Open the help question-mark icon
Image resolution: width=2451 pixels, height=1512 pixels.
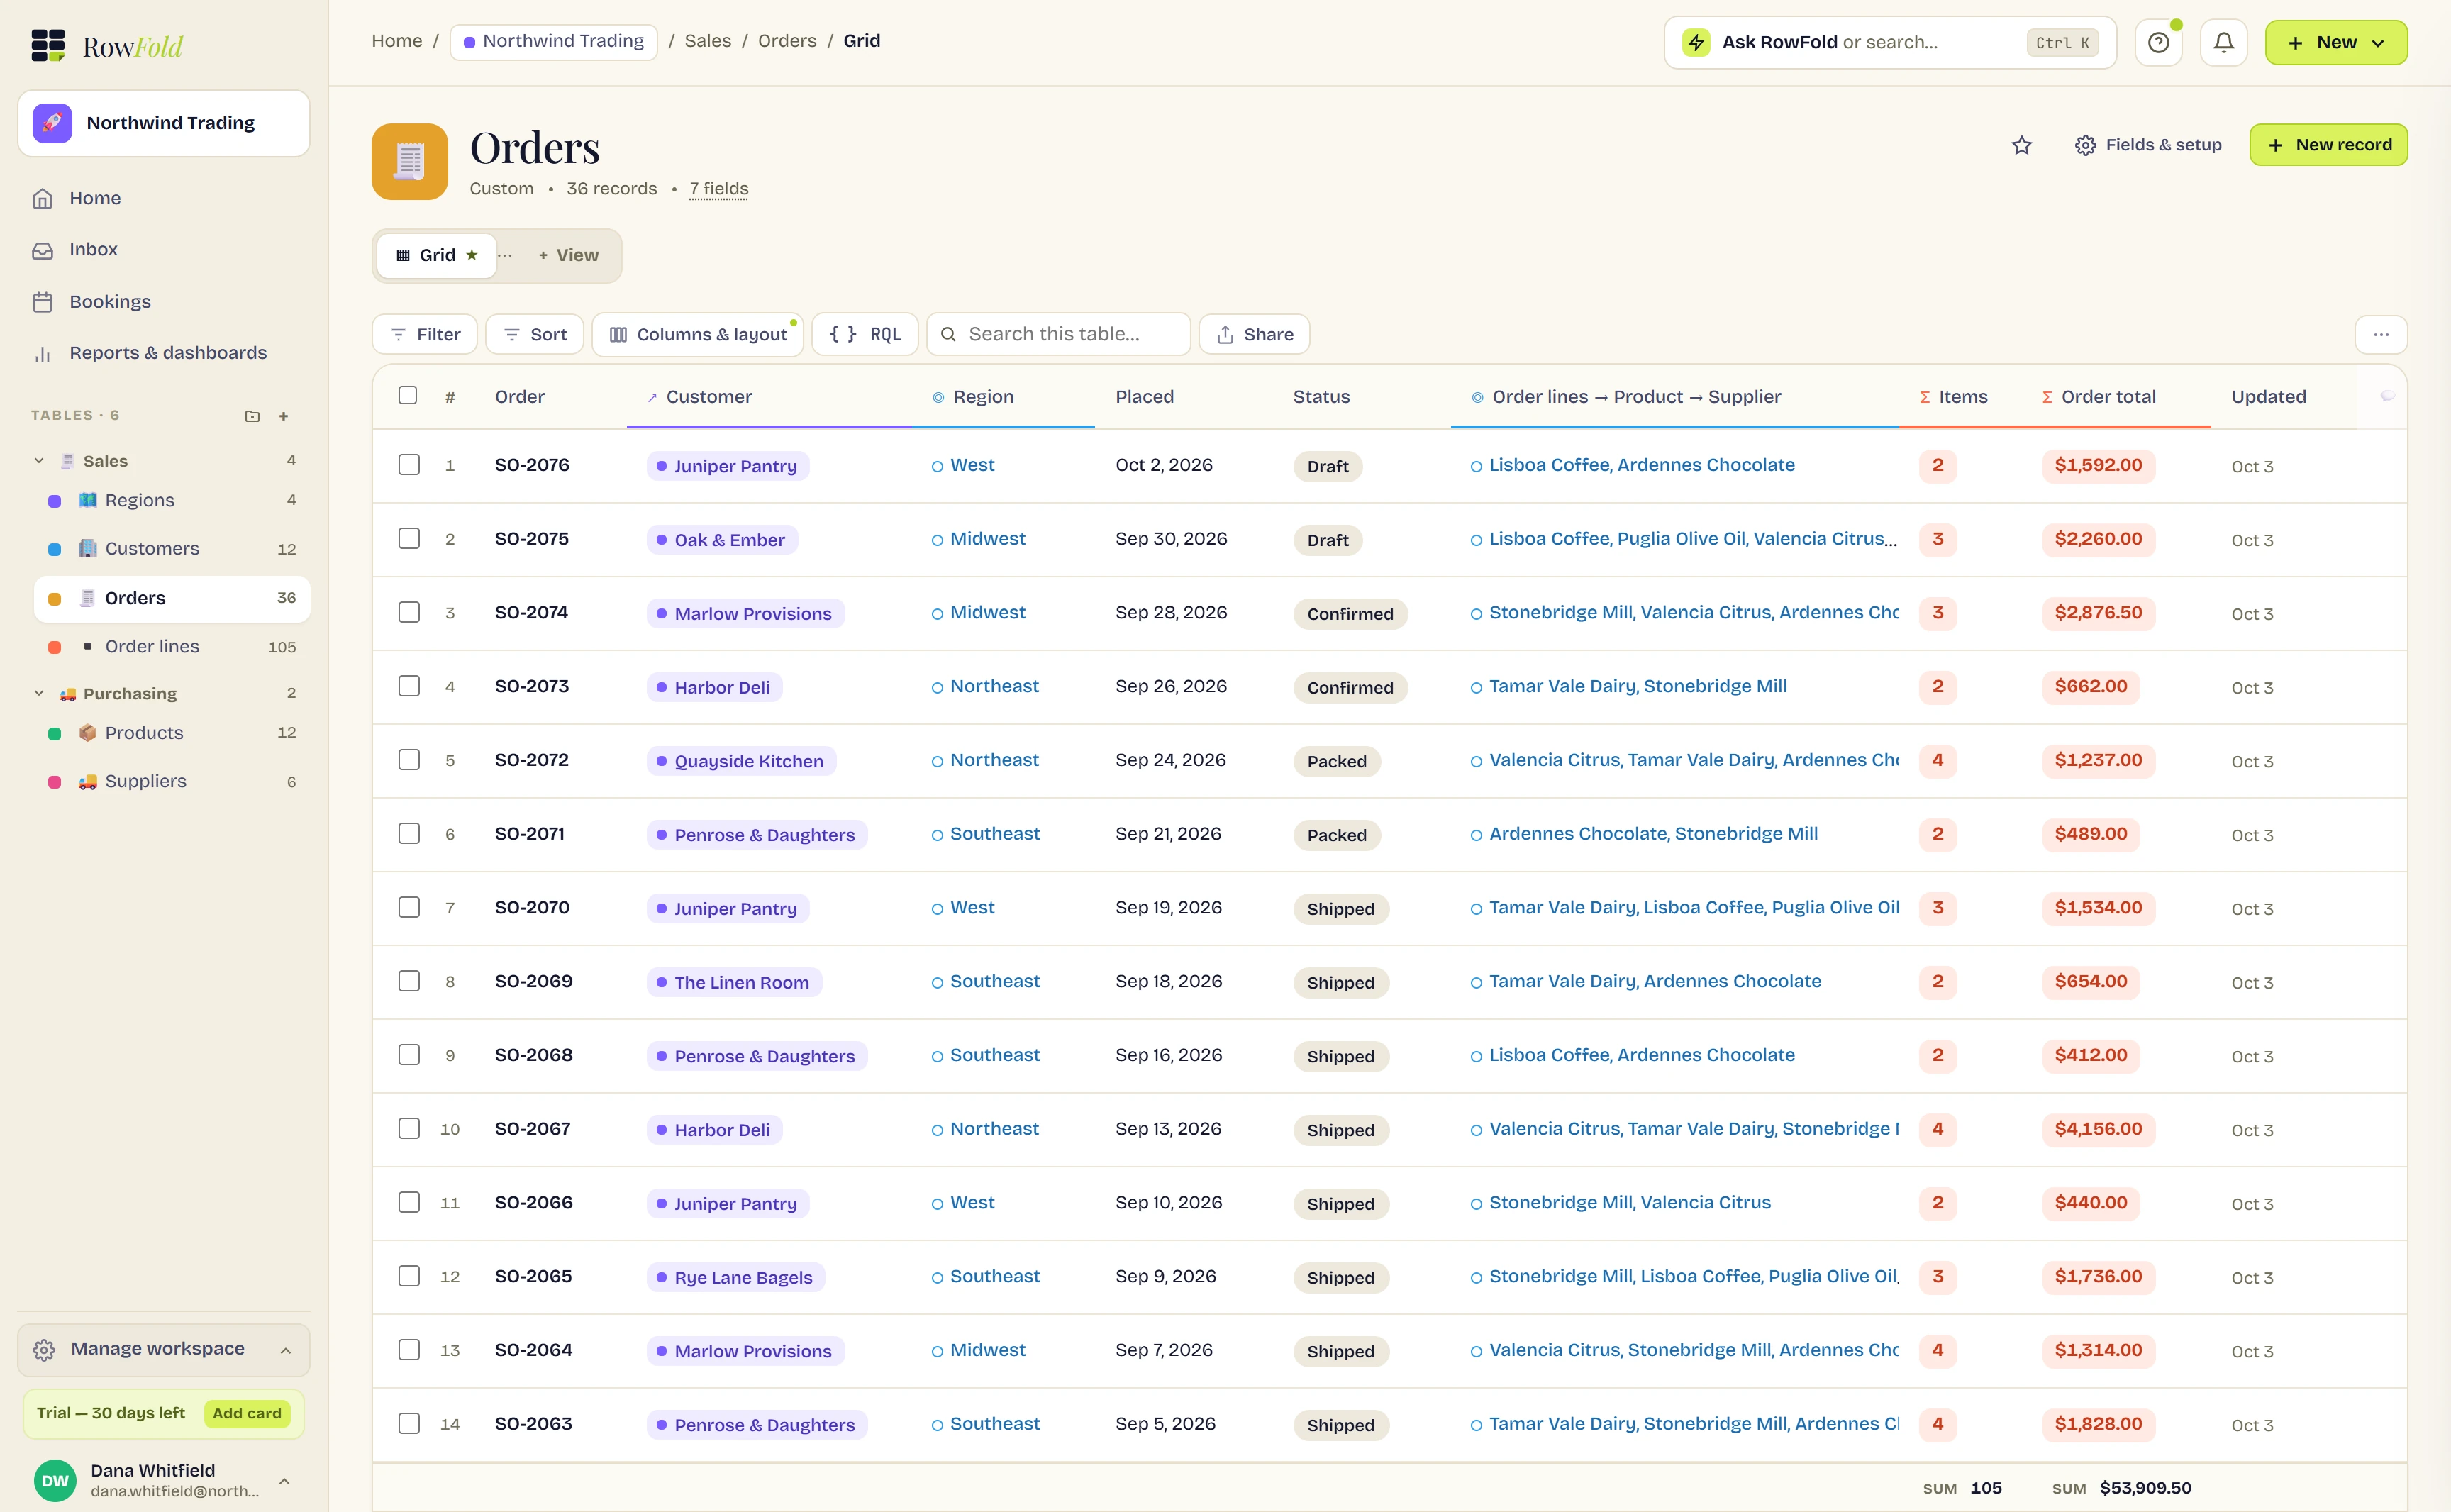tap(2158, 42)
